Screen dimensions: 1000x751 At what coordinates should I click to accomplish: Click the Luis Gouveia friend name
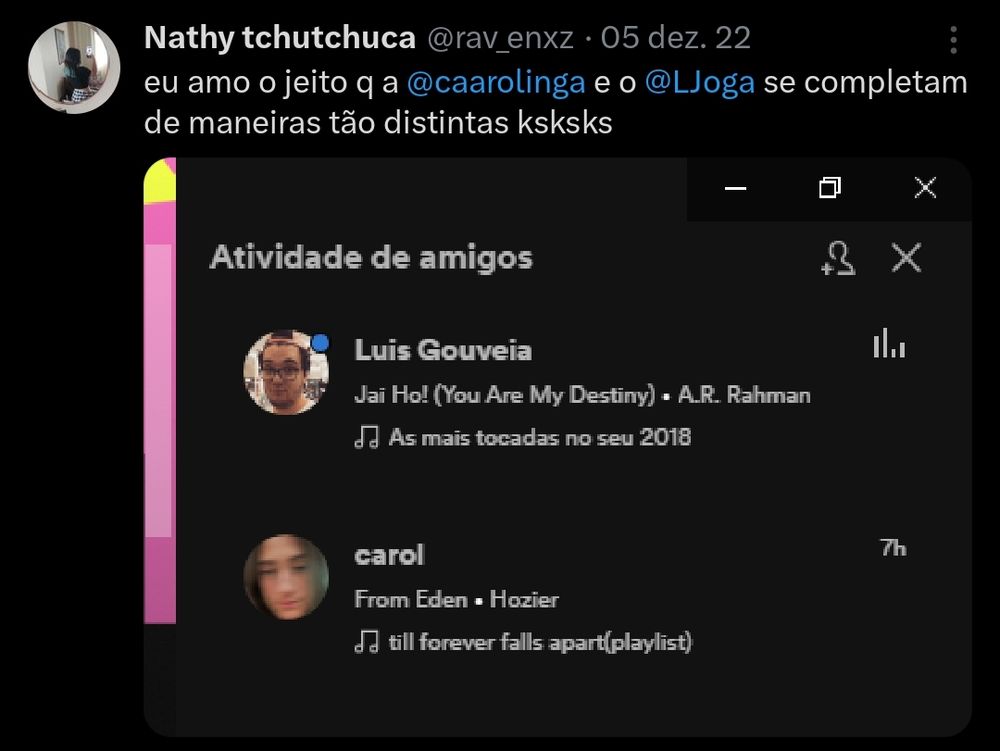click(443, 350)
